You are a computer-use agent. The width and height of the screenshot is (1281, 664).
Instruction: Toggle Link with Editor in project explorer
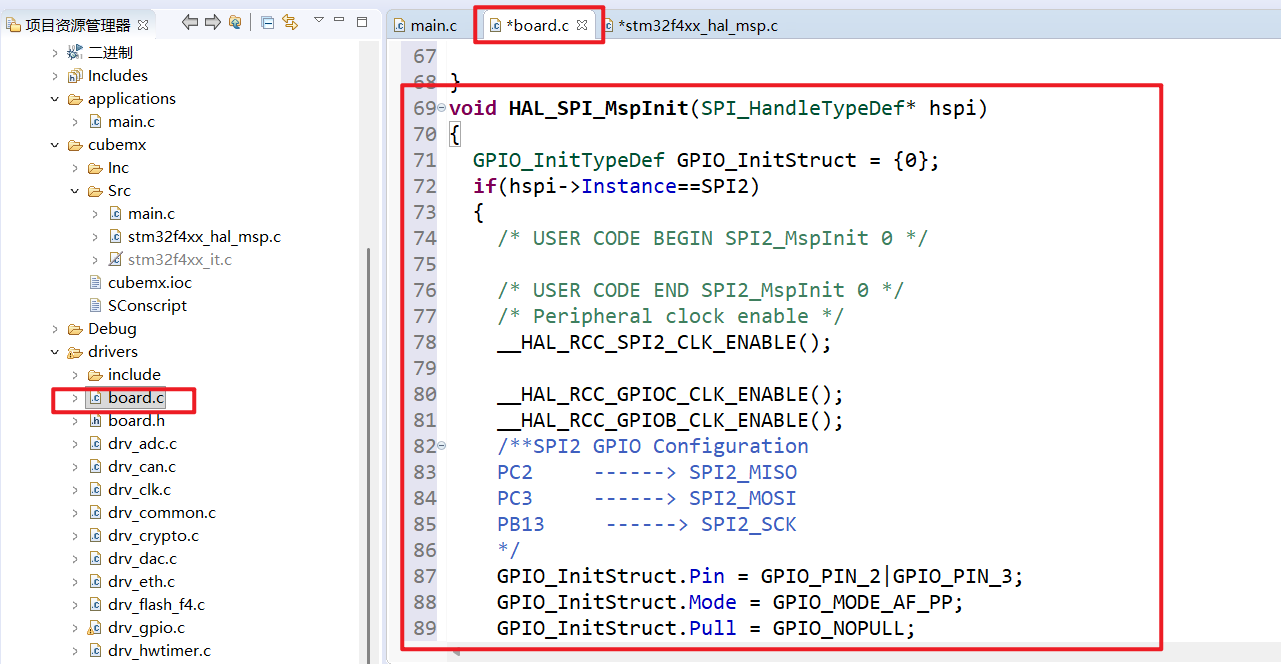[x=290, y=22]
